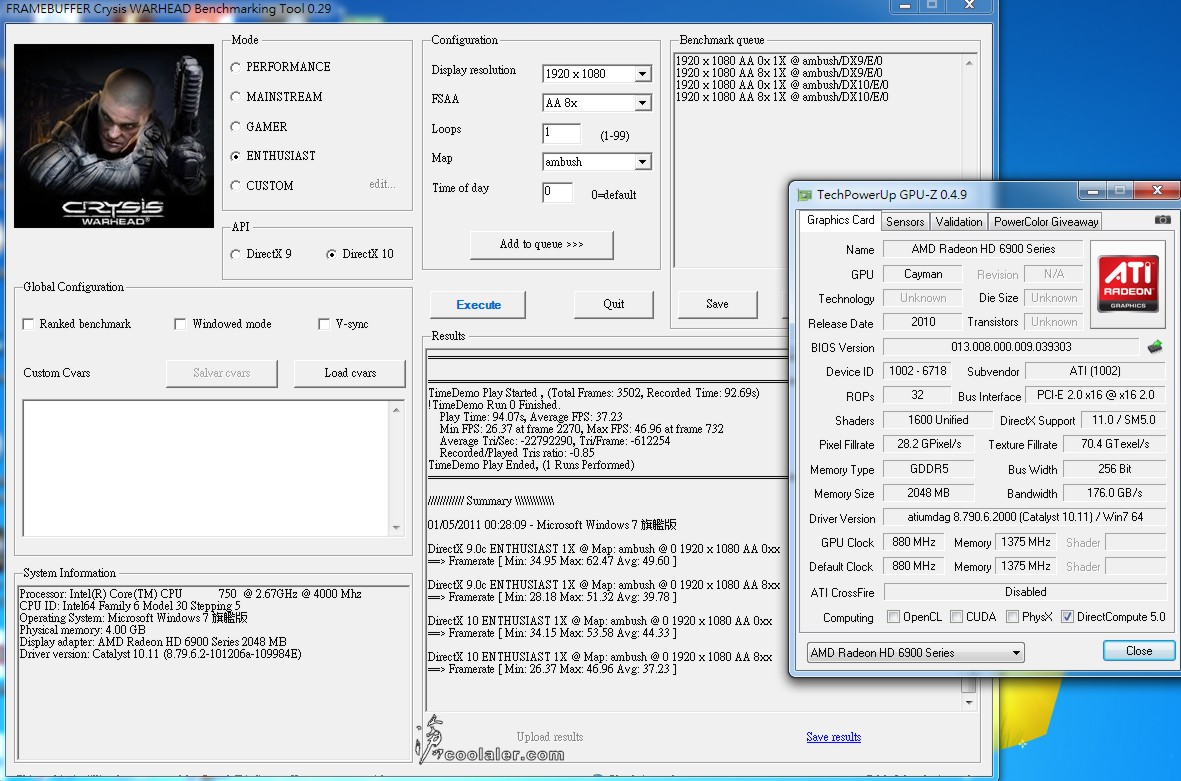1181x781 pixels.
Task: Click the Save queue button
Action: (717, 304)
